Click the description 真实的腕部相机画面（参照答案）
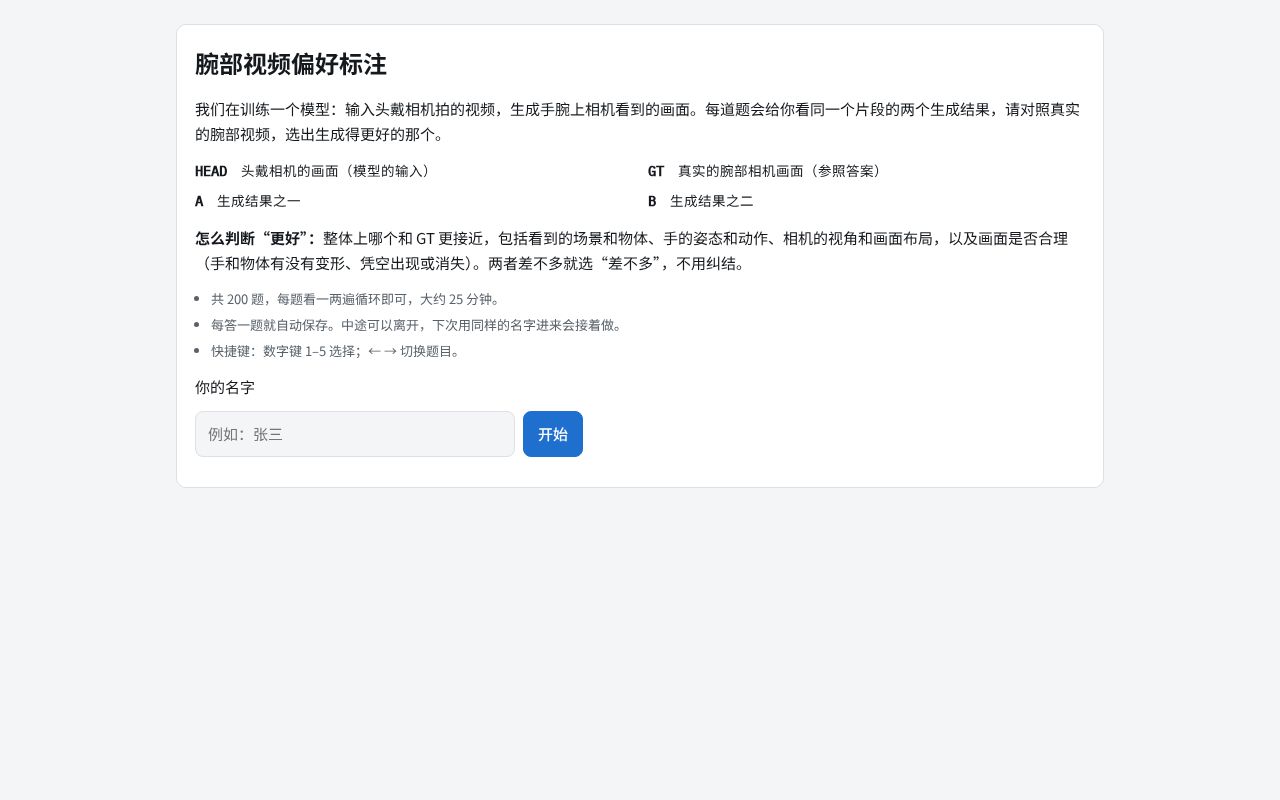This screenshot has height=800, width=1280. [783, 171]
